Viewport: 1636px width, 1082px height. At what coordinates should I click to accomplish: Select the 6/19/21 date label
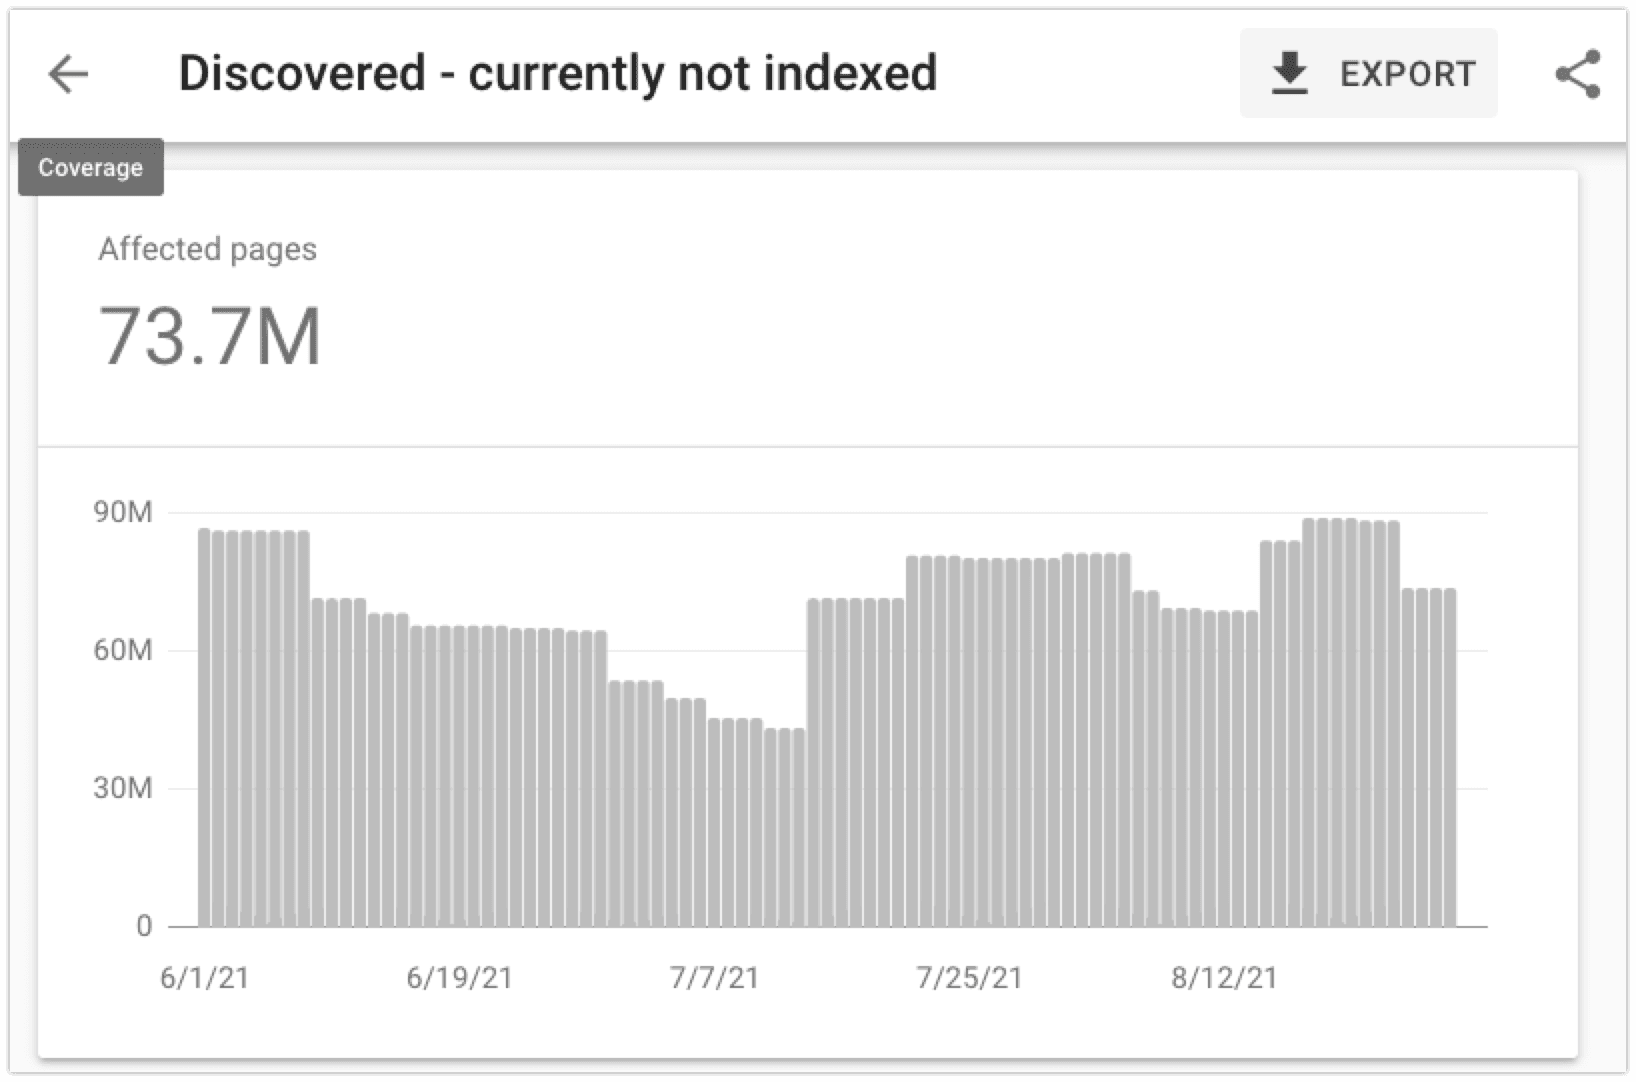pyautogui.click(x=459, y=977)
